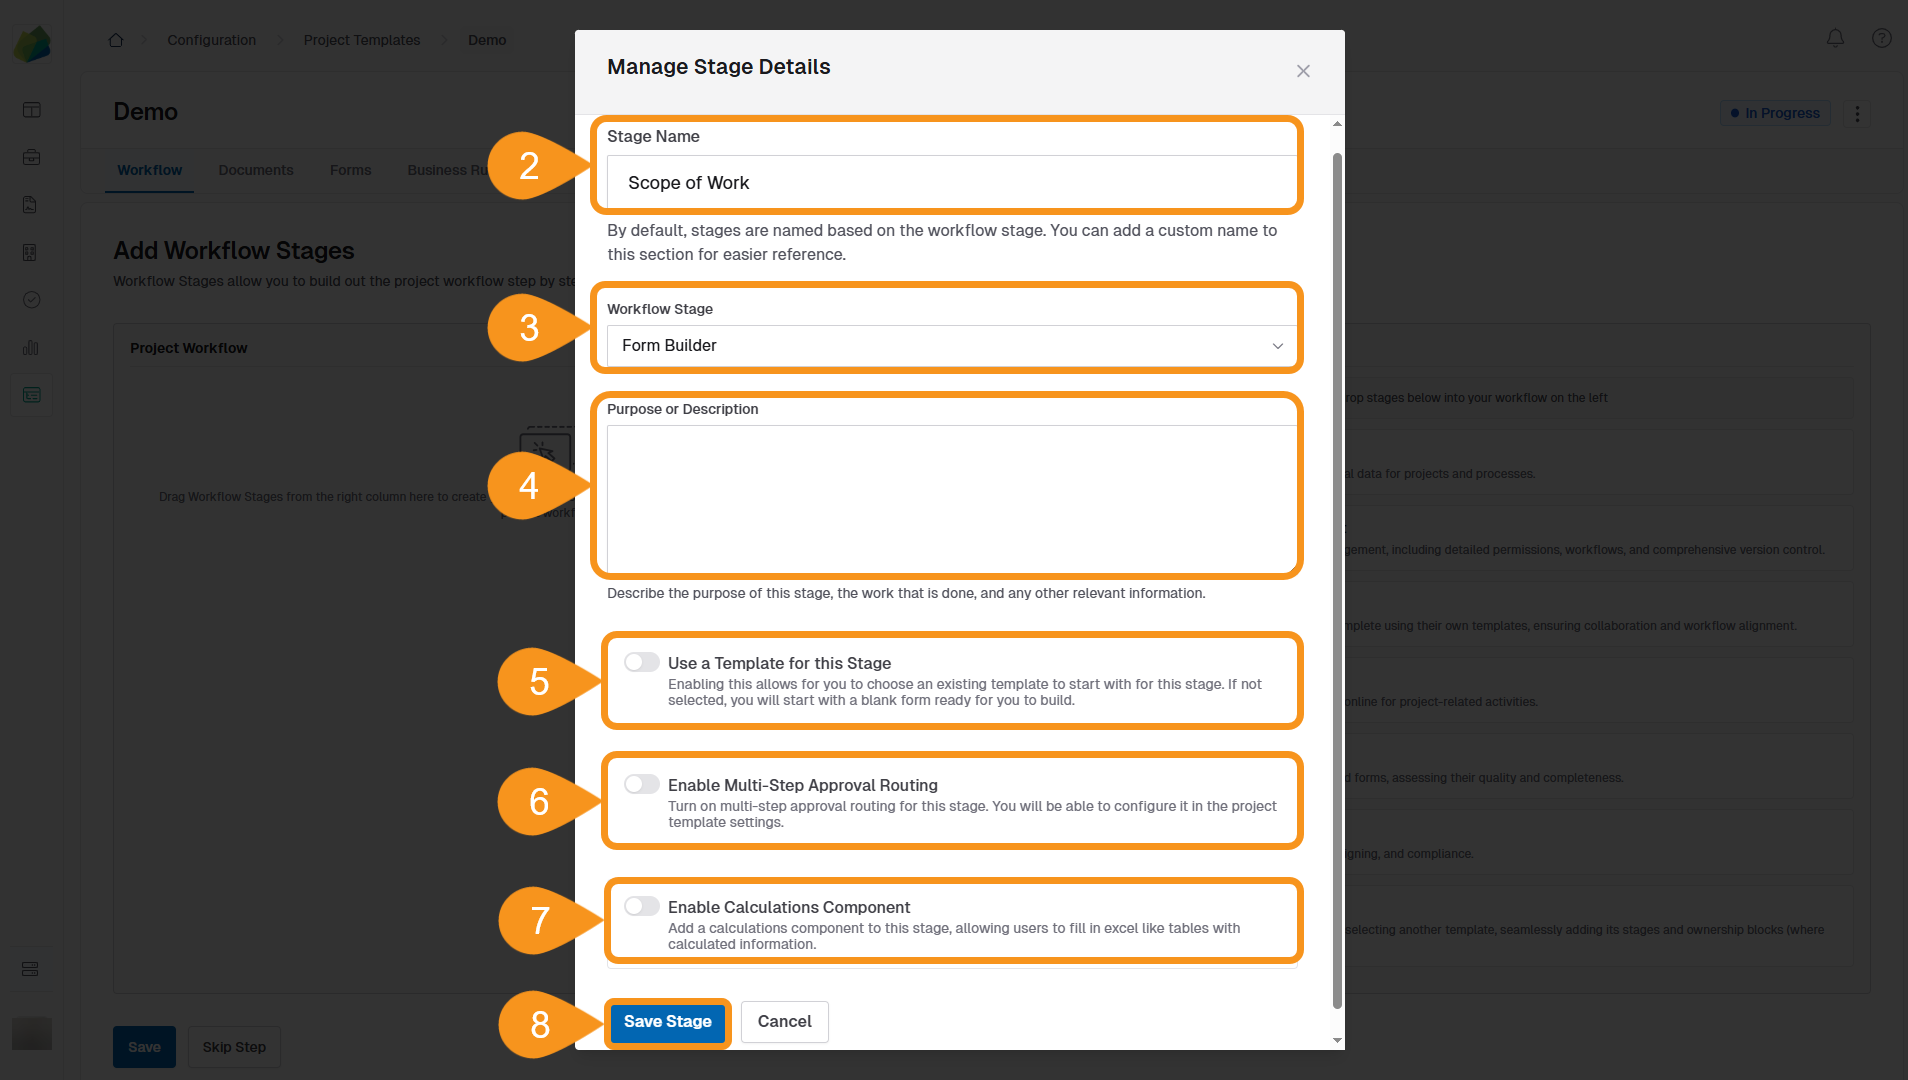Image resolution: width=1908 pixels, height=1080 pixels.
Task: Open the notifications bell
Action: pos(1836,38)
